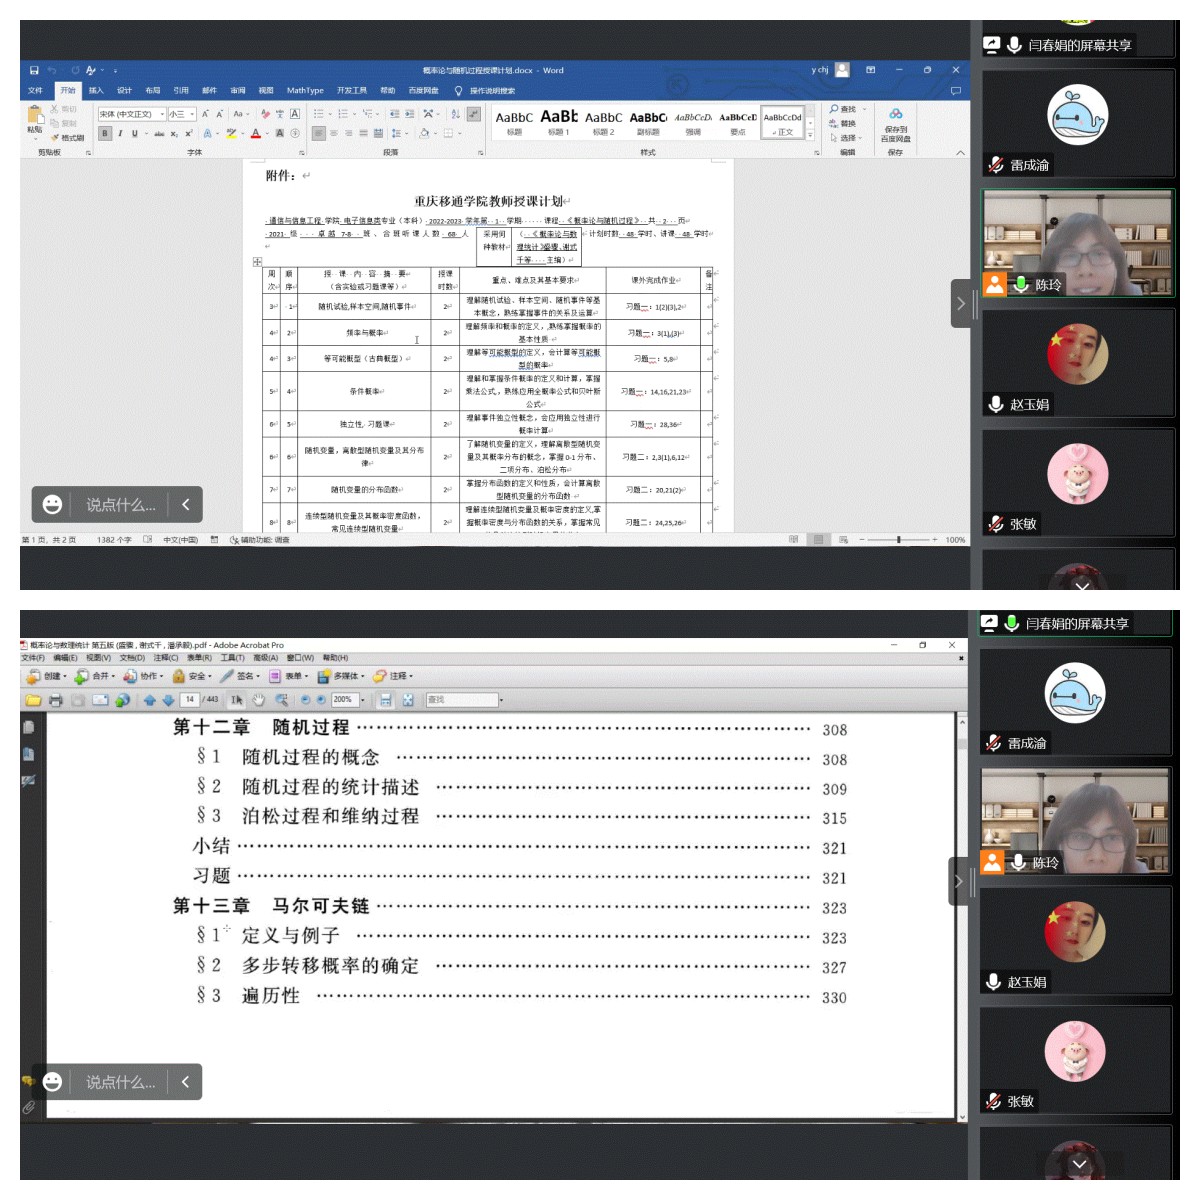Screen dimensions: 1200x1200
Task: Click the 替换 button in Word ribbon
Action: tap(847, 124)
